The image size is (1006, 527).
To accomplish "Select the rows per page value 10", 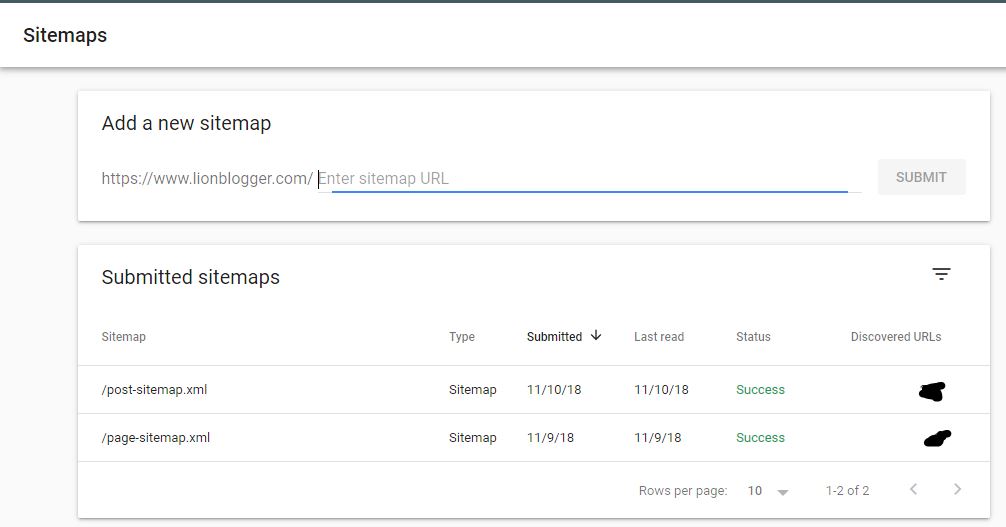I will point(755,491).
